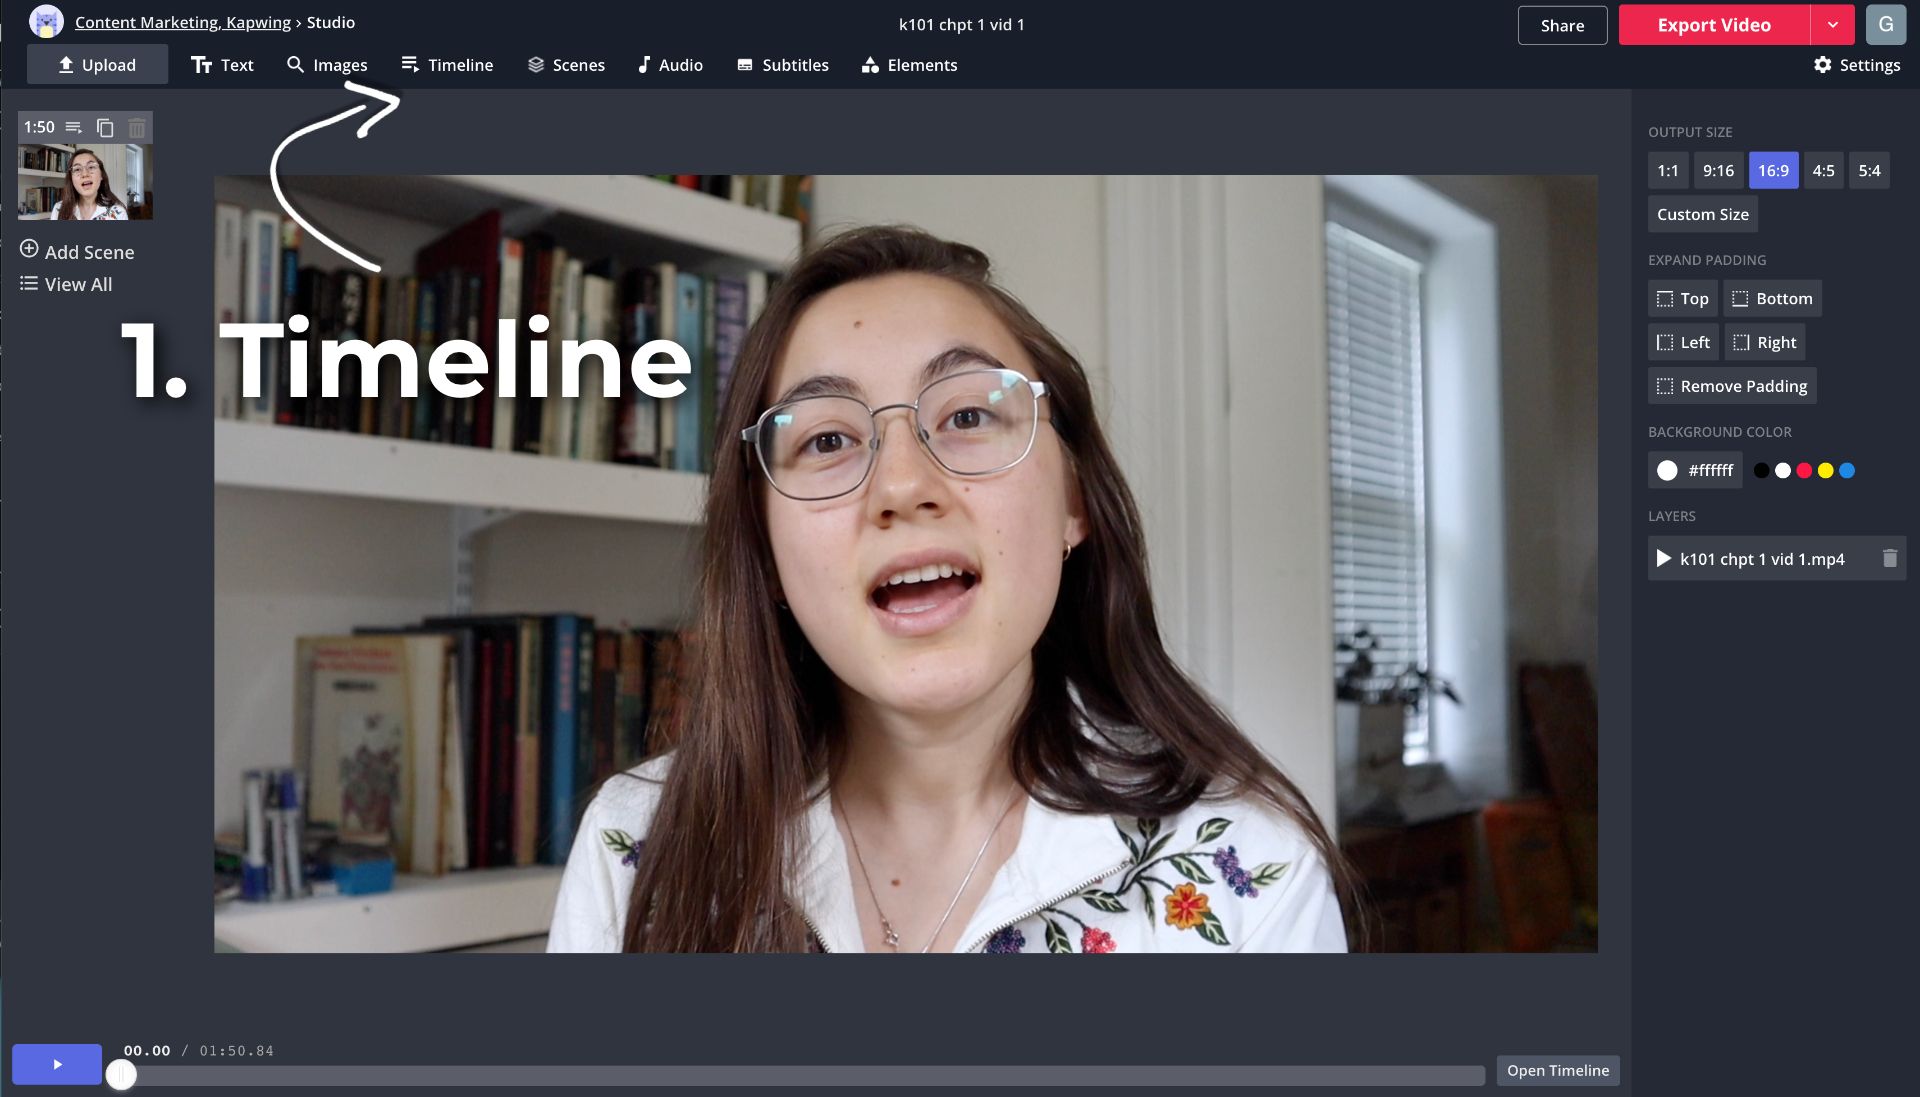Select the 4:5 output size
The width and height of the screenshot is (1920, 1097).
(x=1823, y=170)
